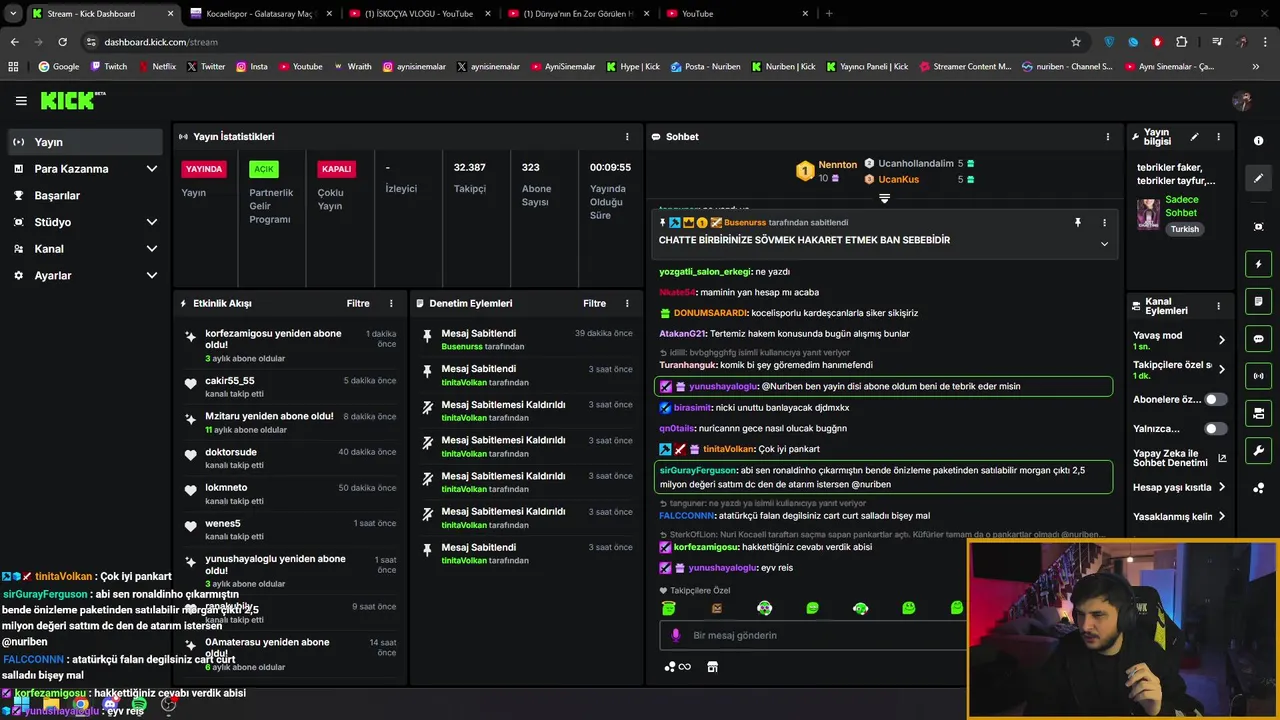This screenshot has width=1280, height=720.
Task: Toggle the broadcast signal icon in the right toolbar
Action: tap(1258, 376)
